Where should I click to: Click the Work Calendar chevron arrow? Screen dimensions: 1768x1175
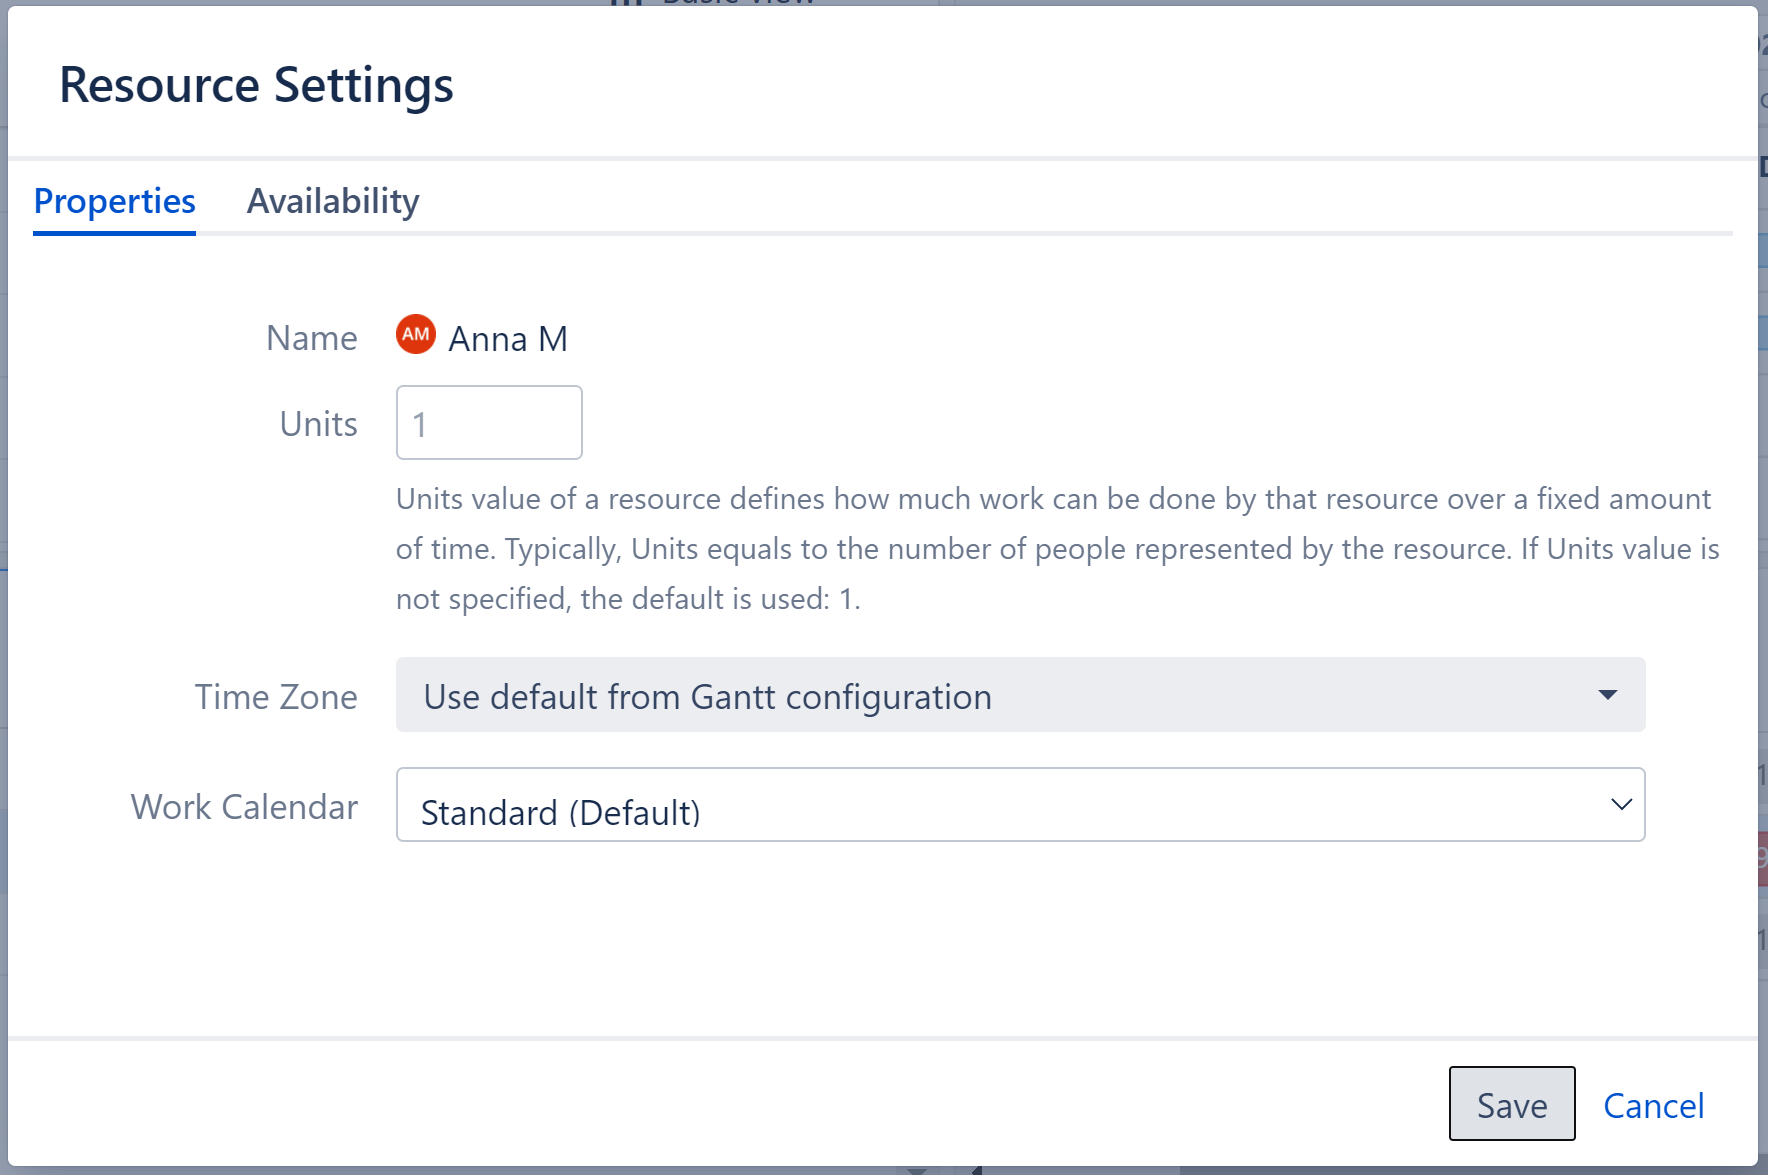coord(1620,803)
